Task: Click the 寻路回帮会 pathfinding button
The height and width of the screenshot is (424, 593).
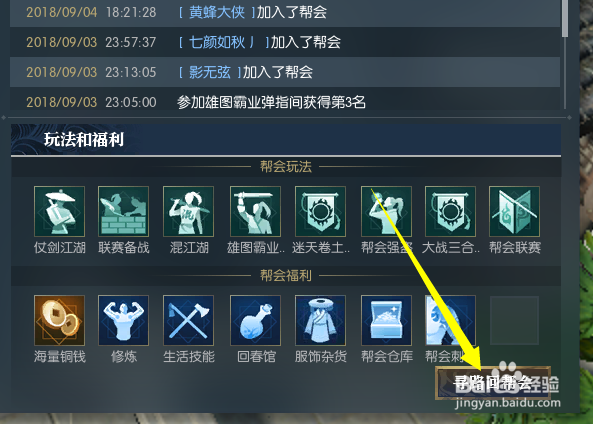Action: (493, 382)
